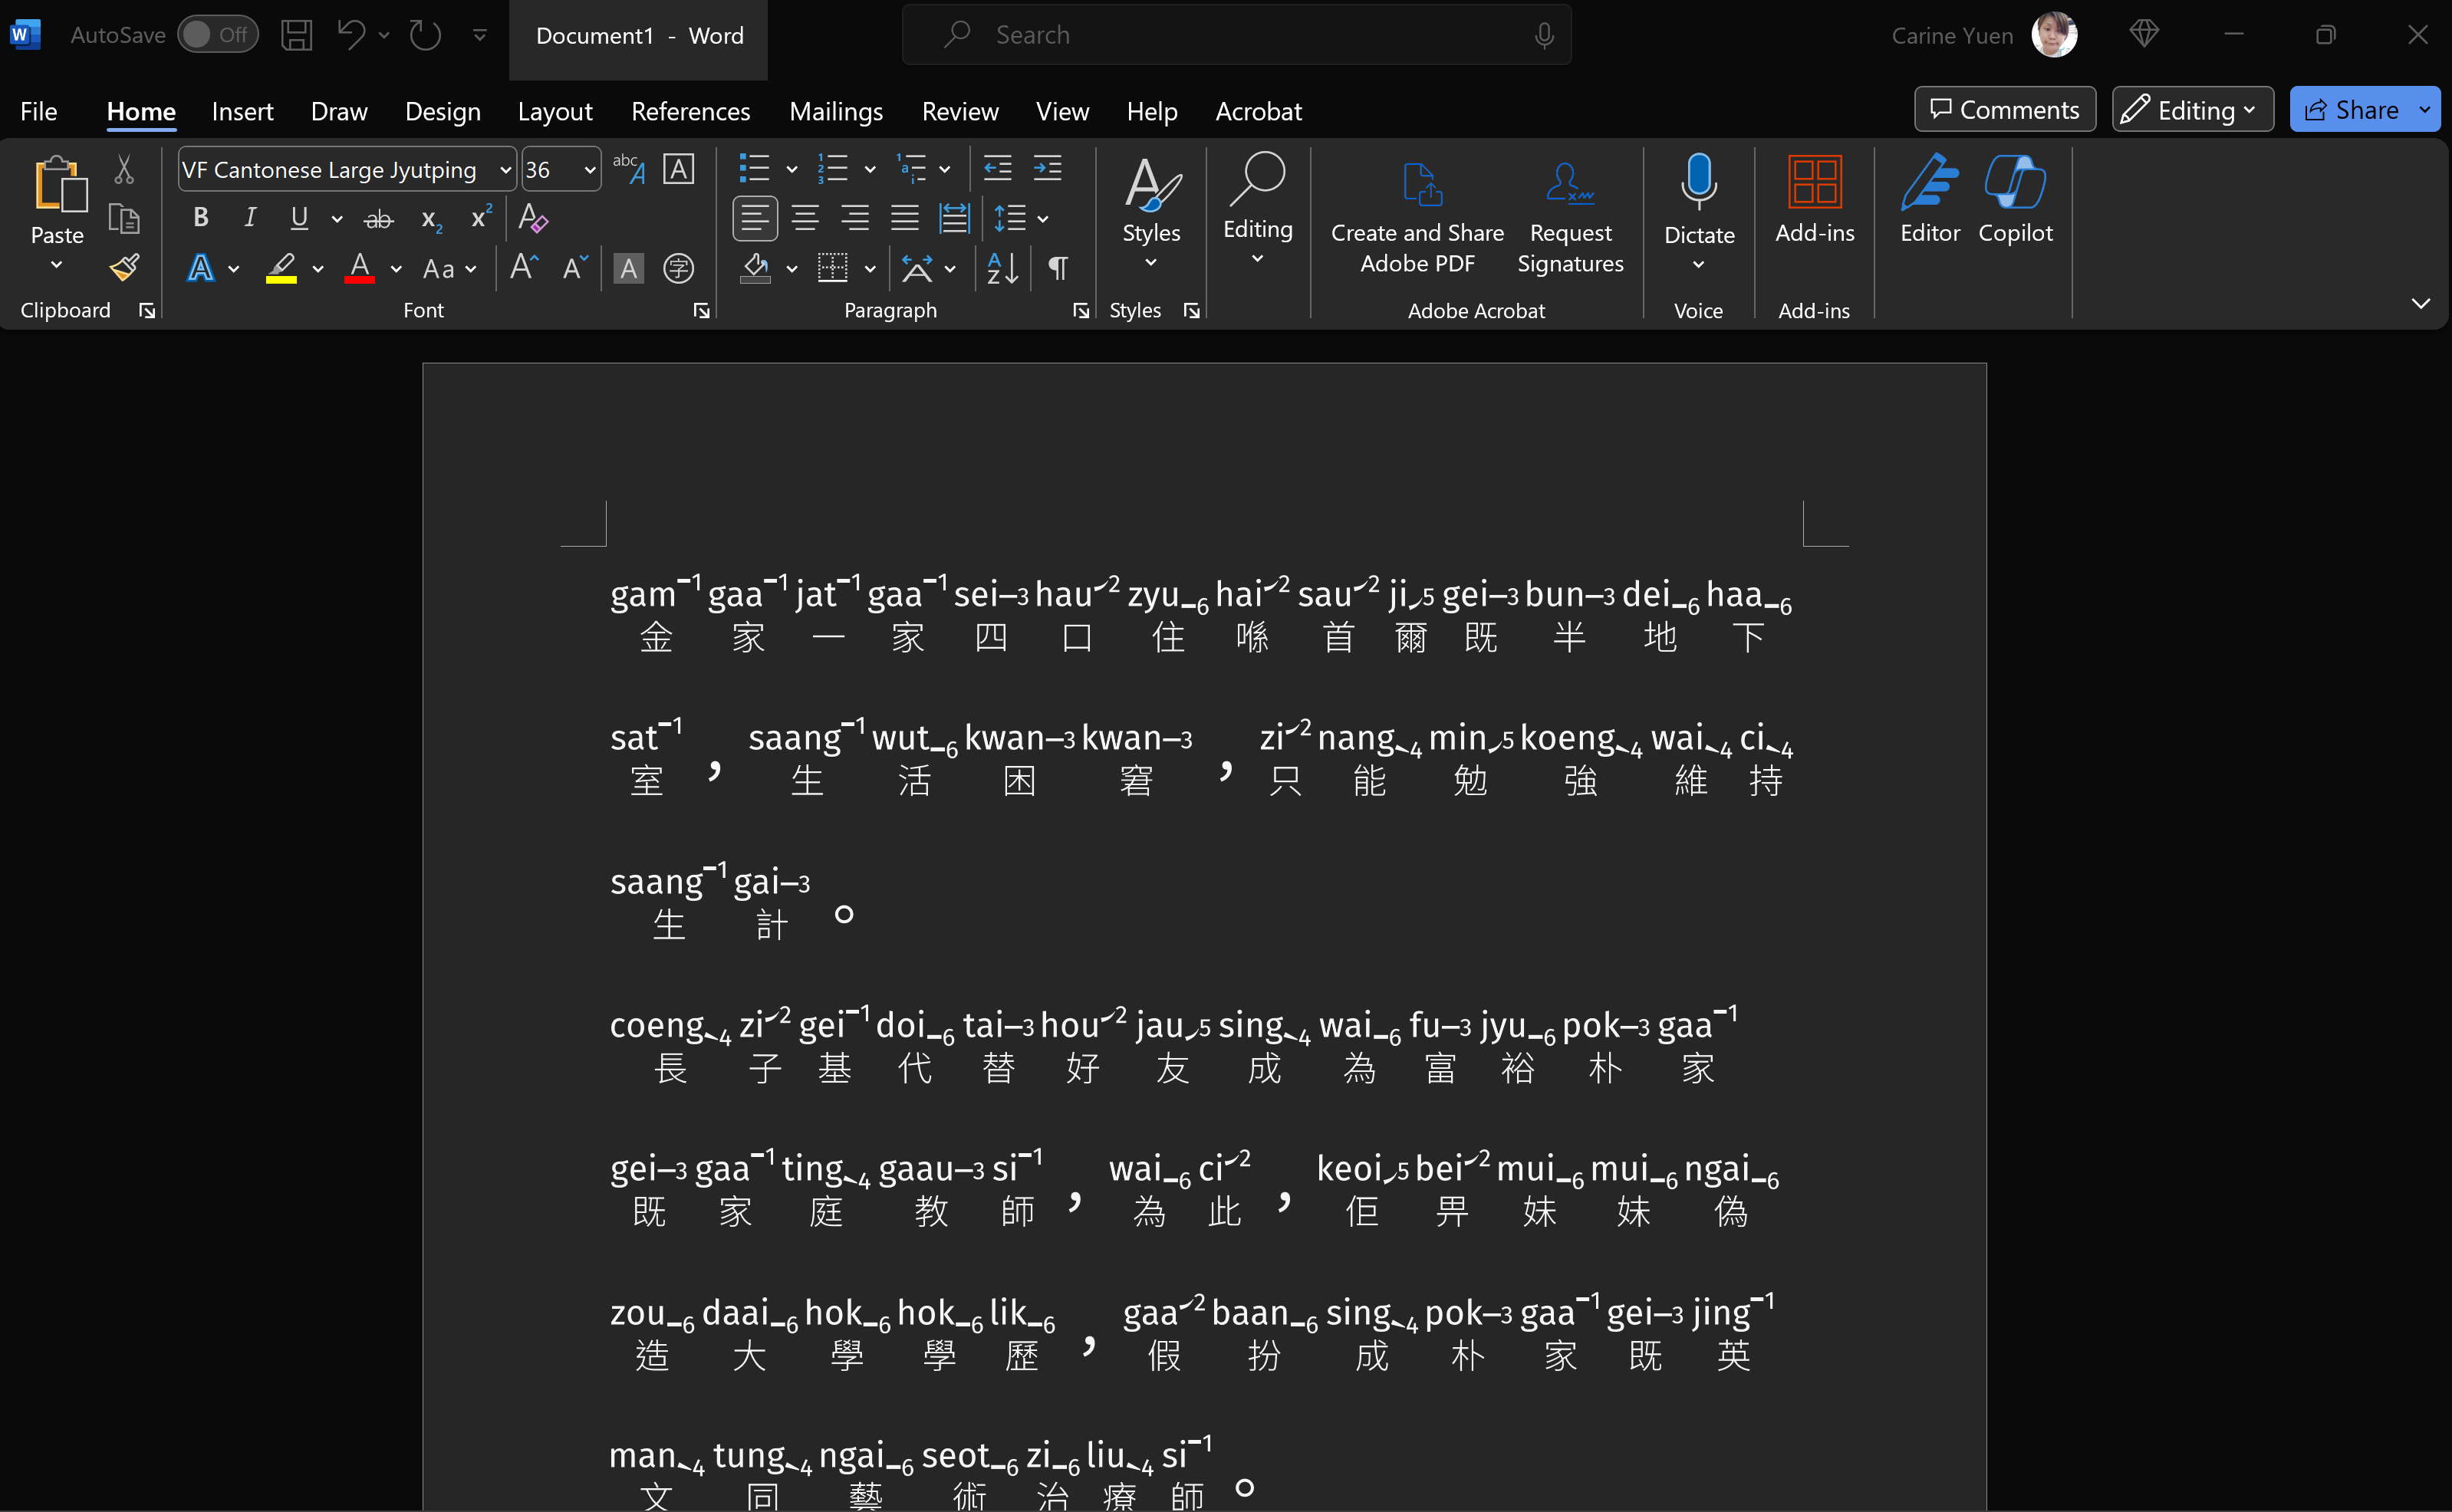
Task: Toggle AutoSave switch on
Action: [x=217, y=35]
